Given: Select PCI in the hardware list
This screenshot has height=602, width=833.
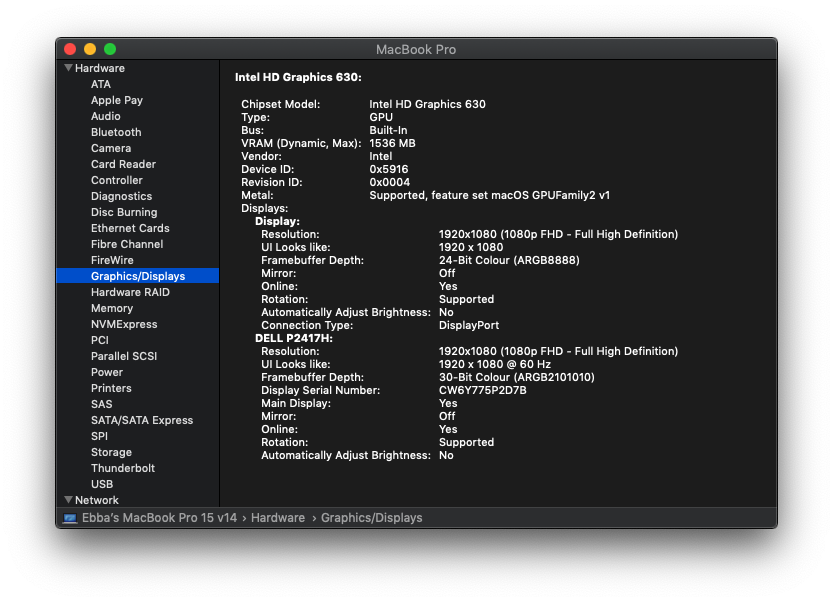Looking at the screenshot, I should point(99,340).
